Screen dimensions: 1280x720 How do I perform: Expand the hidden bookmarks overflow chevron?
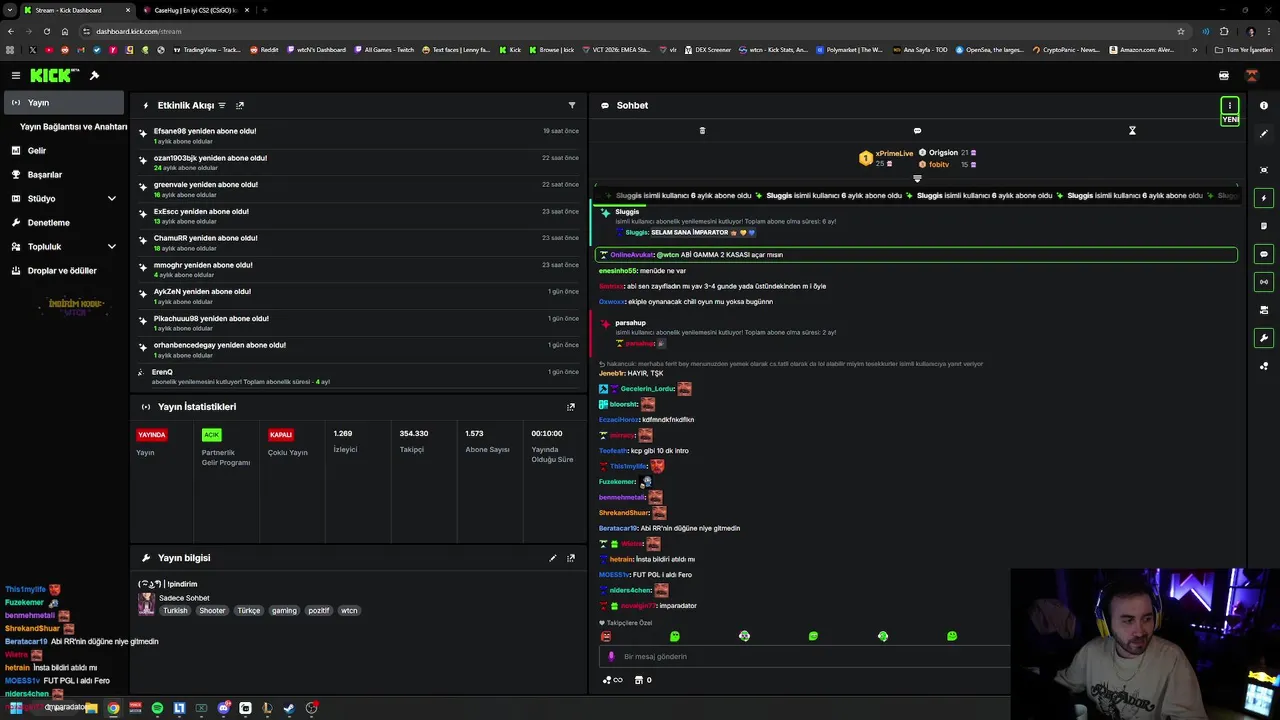[1194, 49]
